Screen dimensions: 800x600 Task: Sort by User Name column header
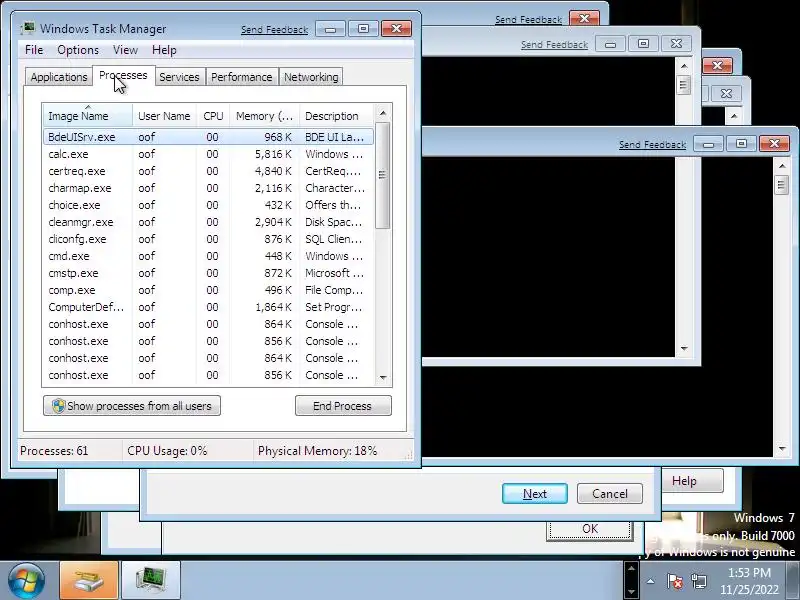click(164, 116)
